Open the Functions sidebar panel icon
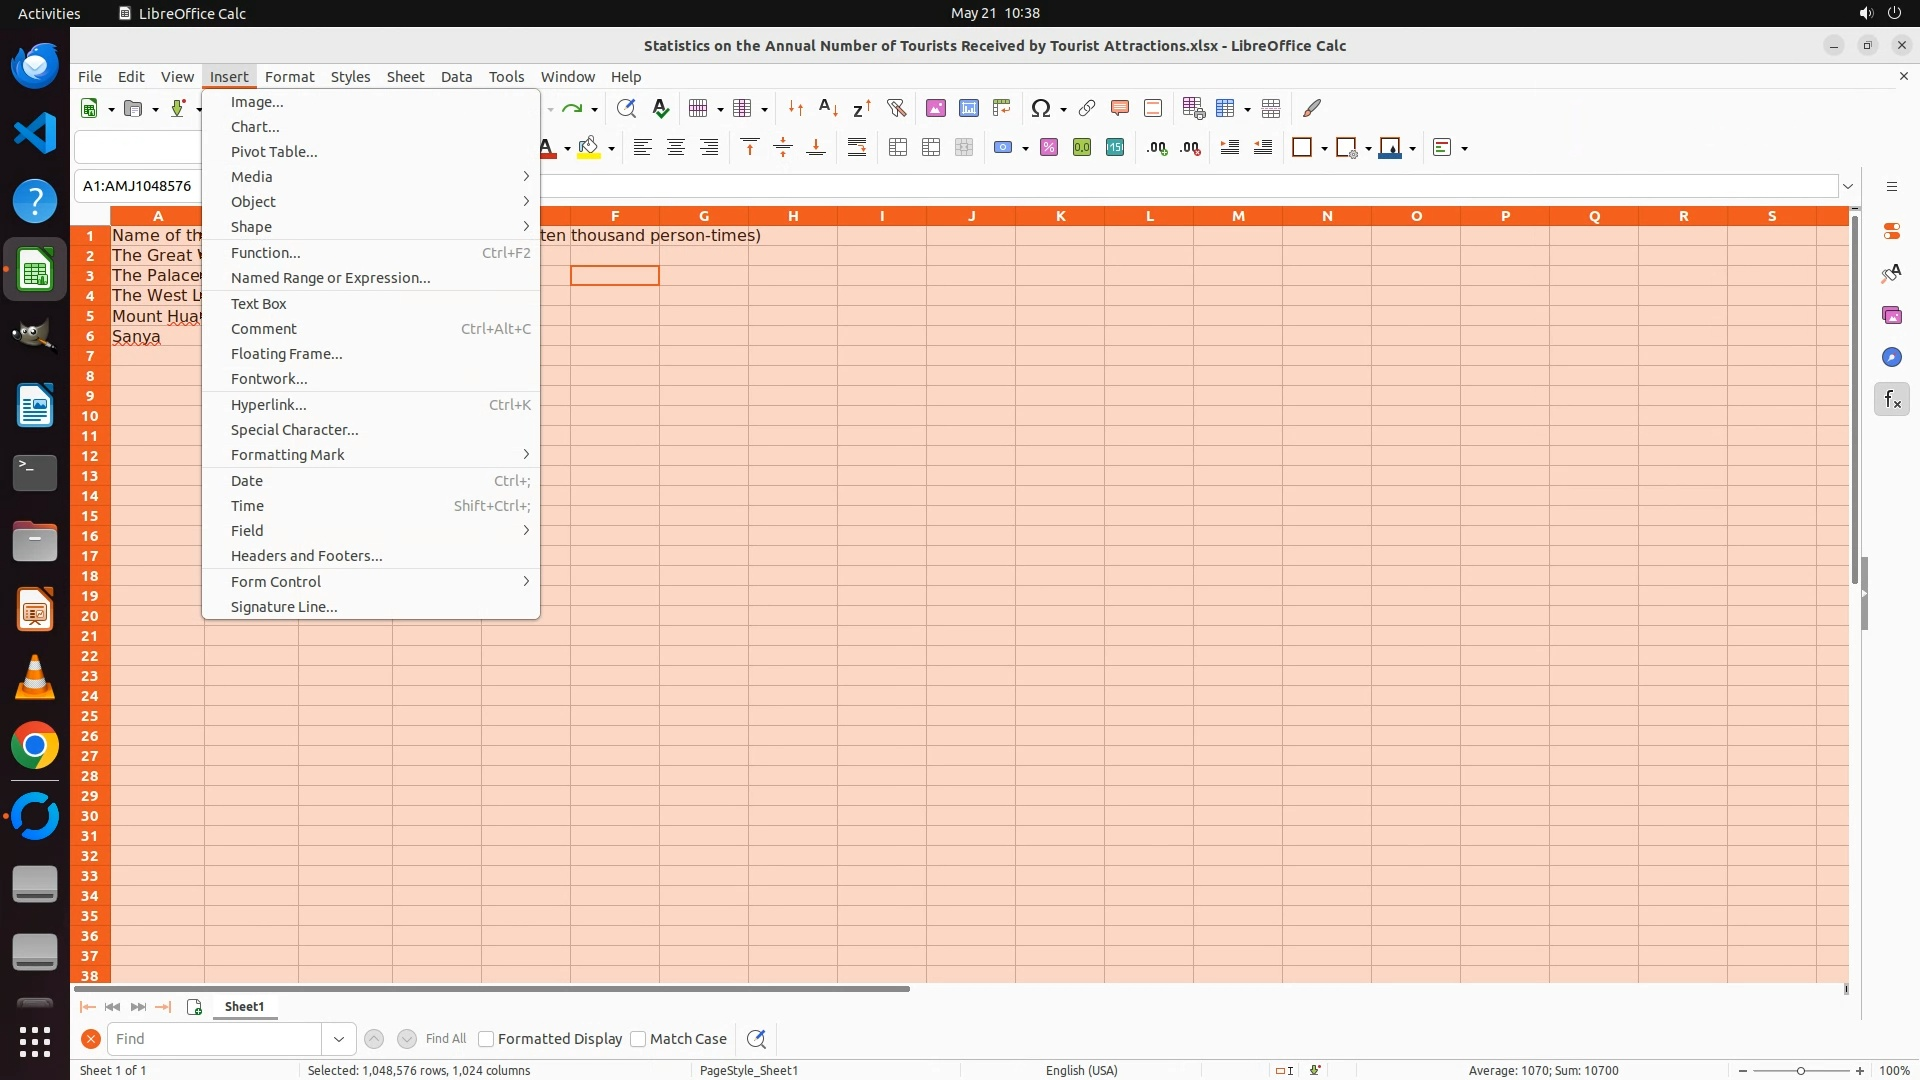 point(1891,400)
